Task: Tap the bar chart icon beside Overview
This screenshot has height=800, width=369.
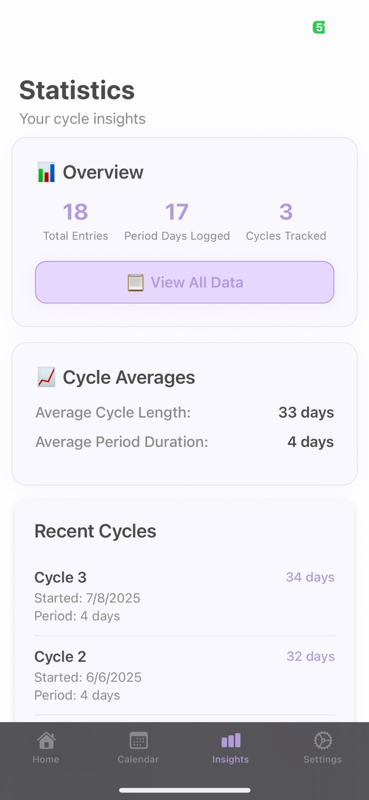Action: point(46,172)
